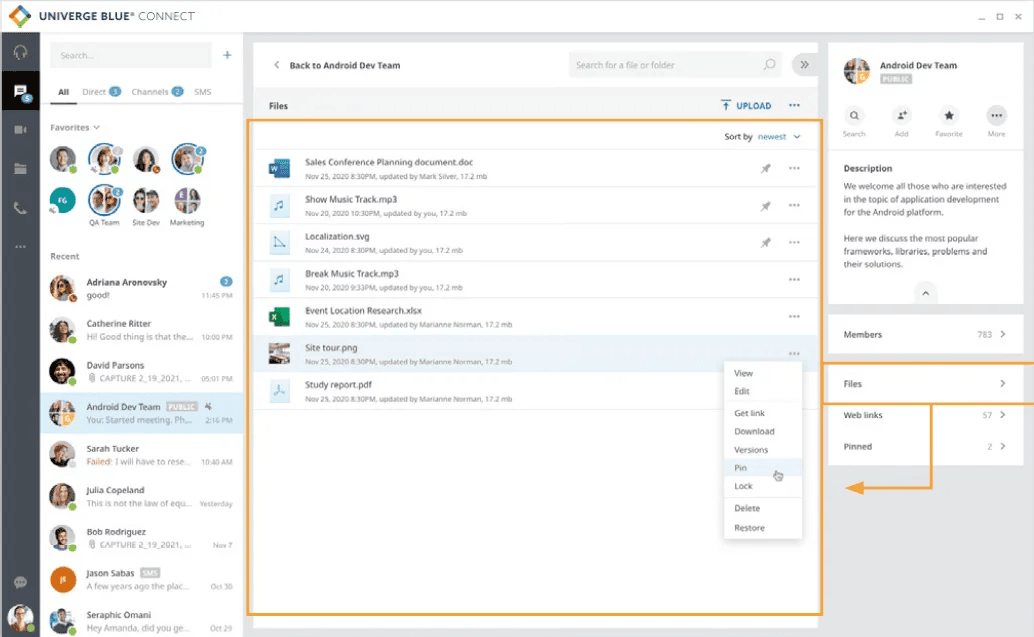This screenshot has height=637, width=1034.
Task: Collapse the Description panel chevron
Action: click(925, 293)
